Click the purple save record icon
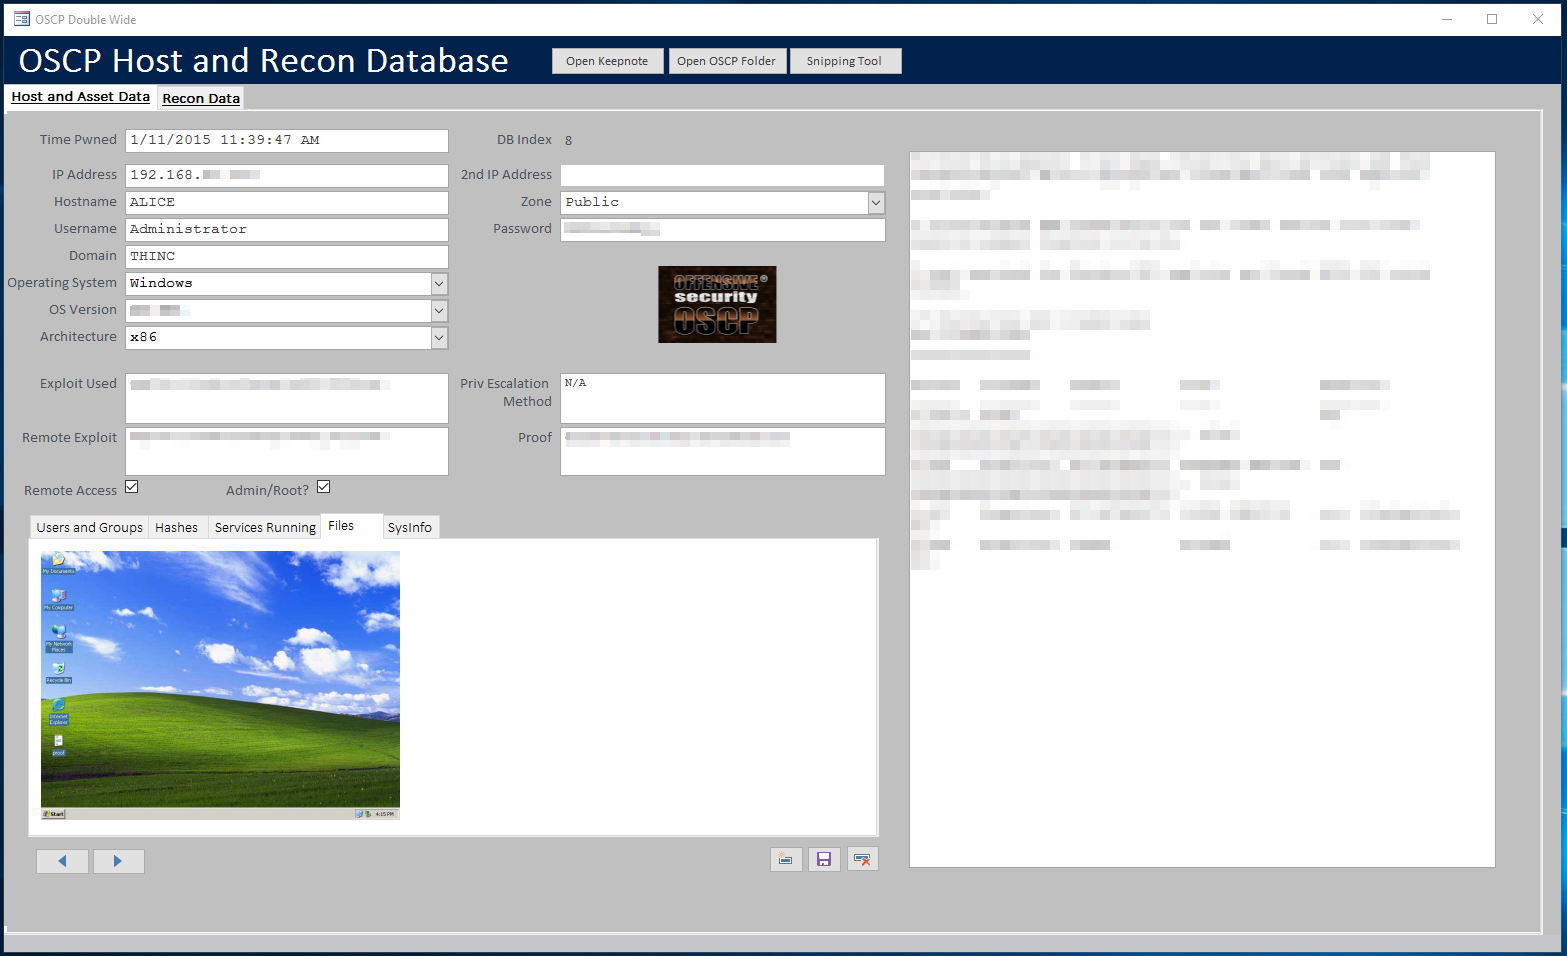 (x=824, y=859)
